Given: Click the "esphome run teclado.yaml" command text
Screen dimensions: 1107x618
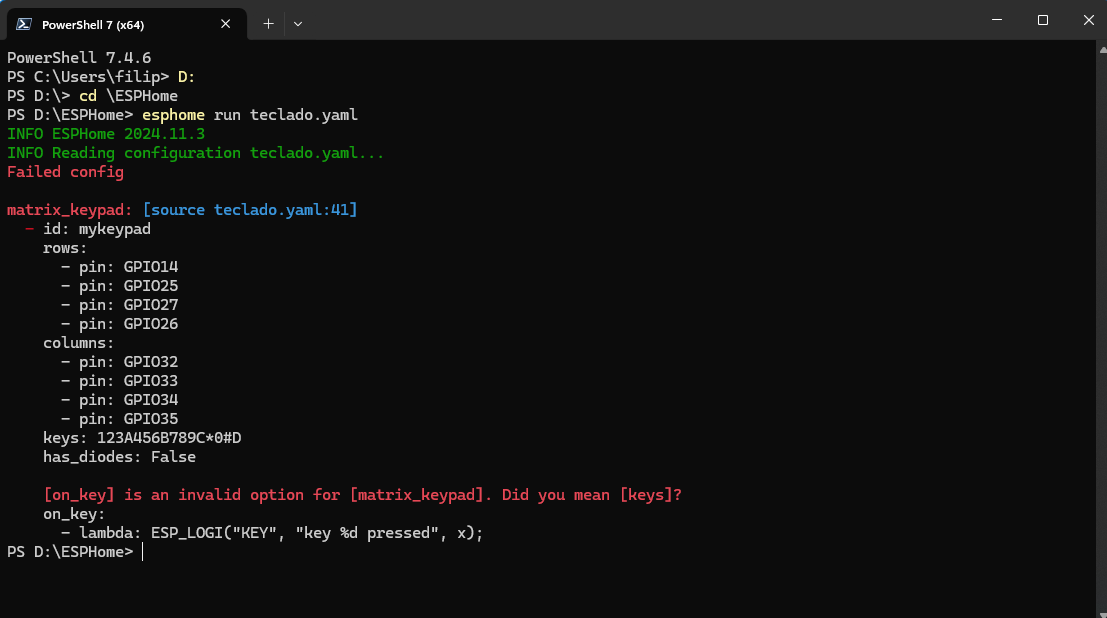Looking at the screenshot, I should tap(250, 115).
